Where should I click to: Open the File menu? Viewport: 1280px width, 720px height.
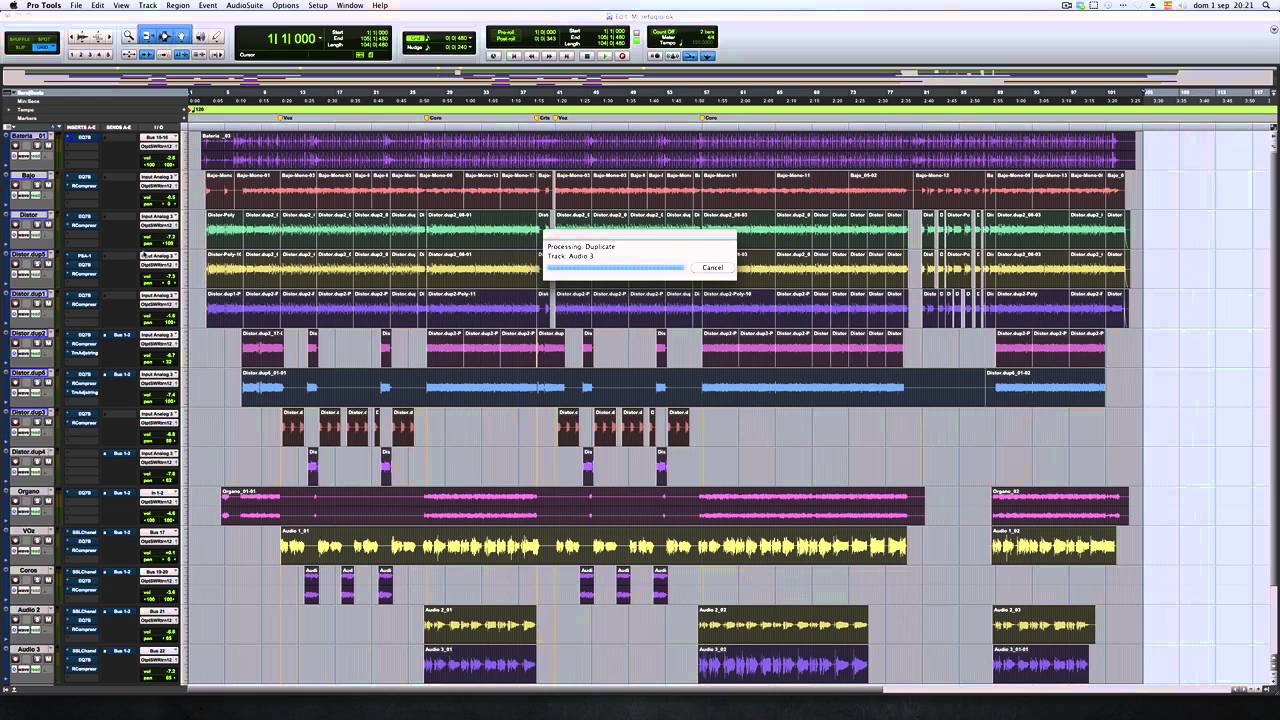click(x=76, y=6)
